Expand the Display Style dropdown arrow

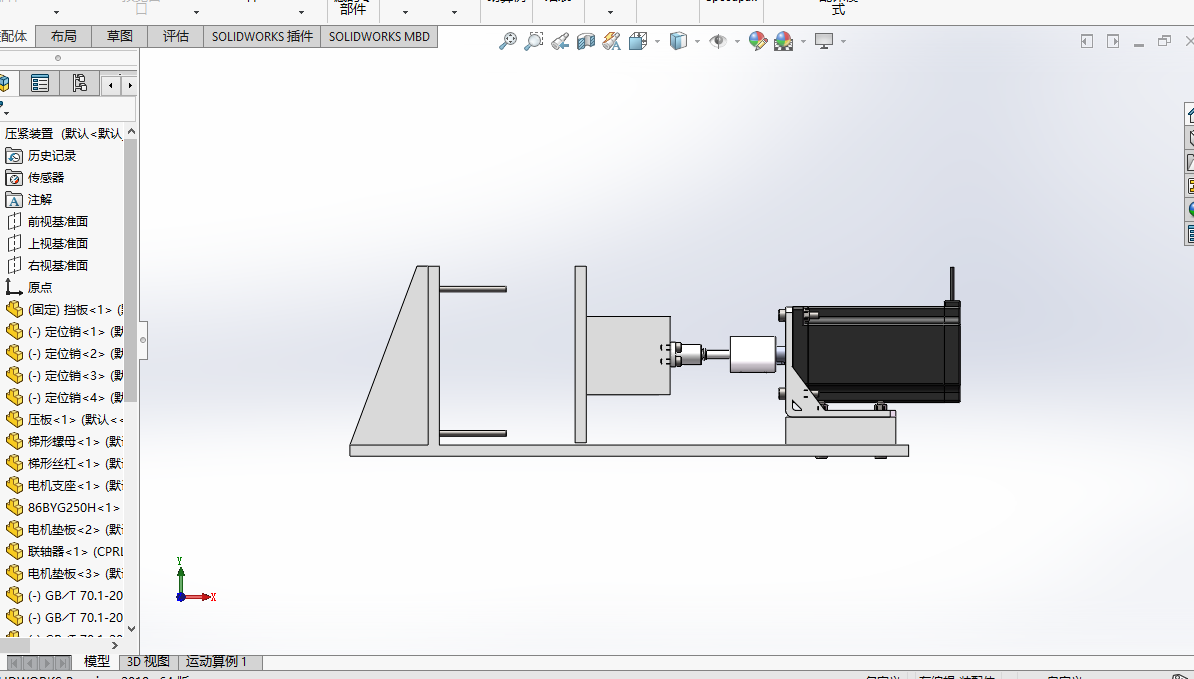[x=698, y=41]
